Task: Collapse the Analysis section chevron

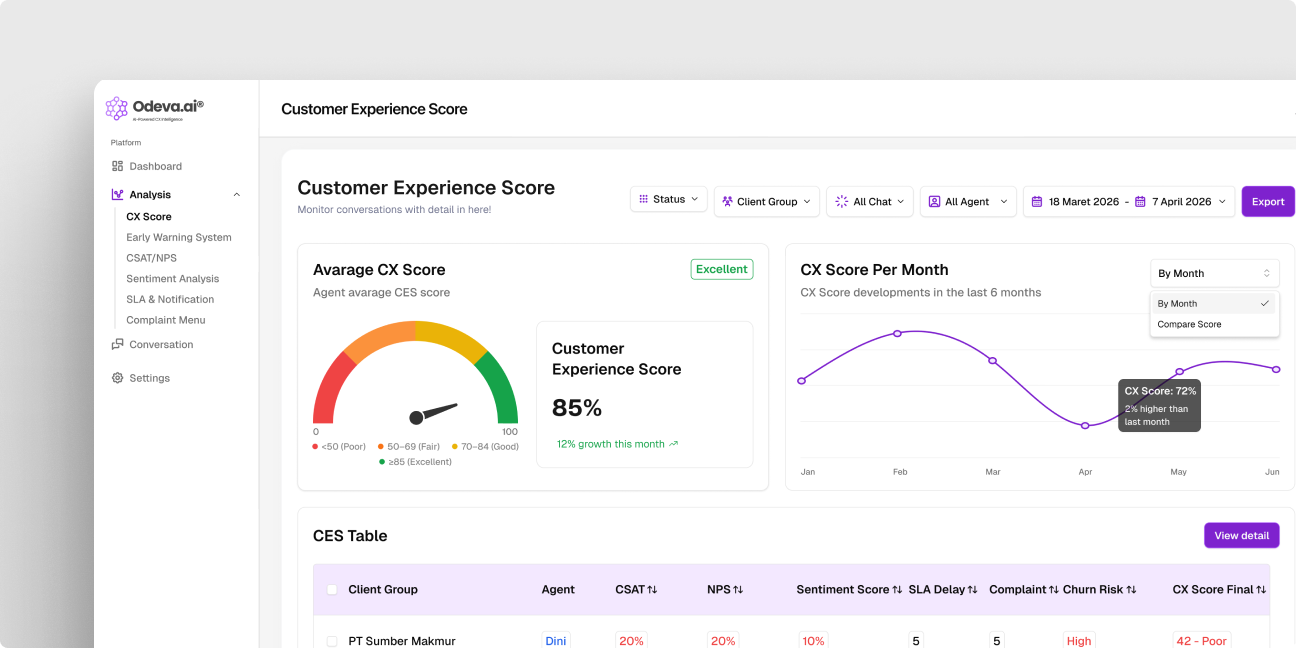Action: 237,195
